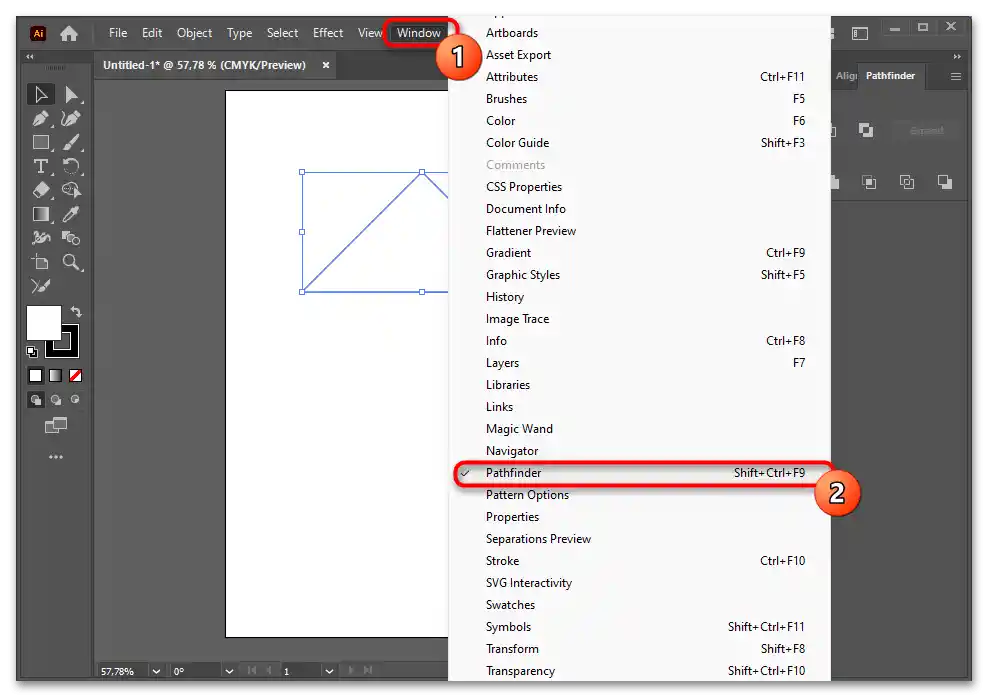Switch to the Align panel tab
Image resolution: width=988 pixels, height=697 pixels.
846,76
